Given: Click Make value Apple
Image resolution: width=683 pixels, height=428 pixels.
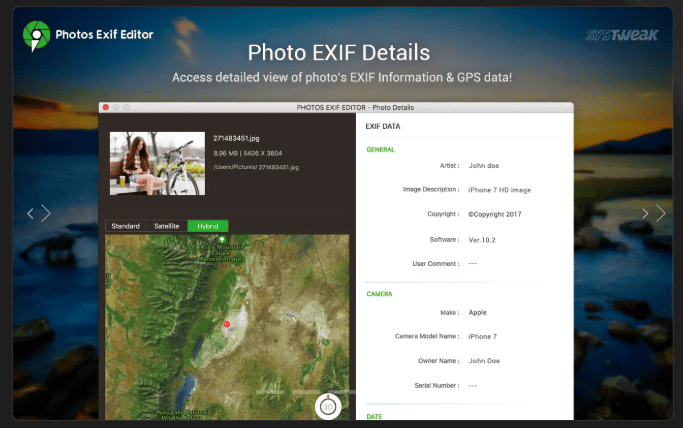Looking at the screenshot, I should (x=477, y=313).
